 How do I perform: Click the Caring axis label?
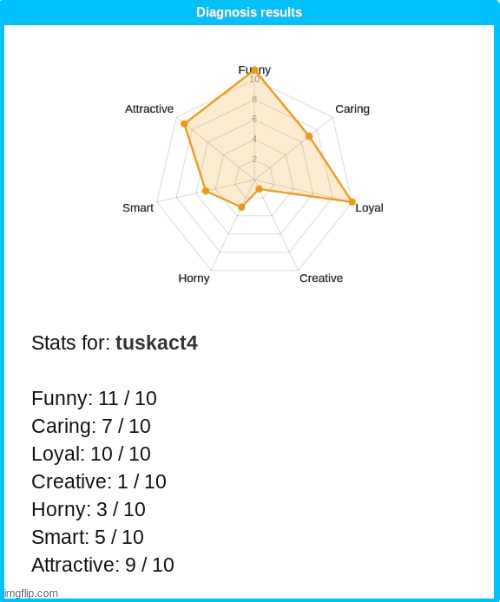tap(352, 109)
